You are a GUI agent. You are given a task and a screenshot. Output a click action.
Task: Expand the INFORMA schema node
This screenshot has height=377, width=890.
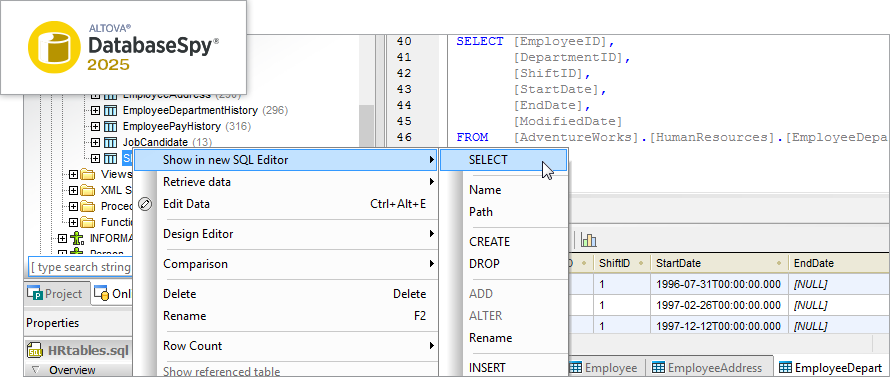coord(62,238)
